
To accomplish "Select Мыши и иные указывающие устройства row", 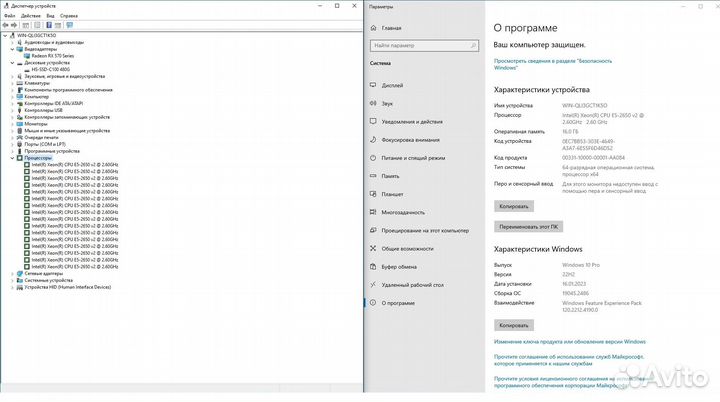I will click(x=67, y=131).
